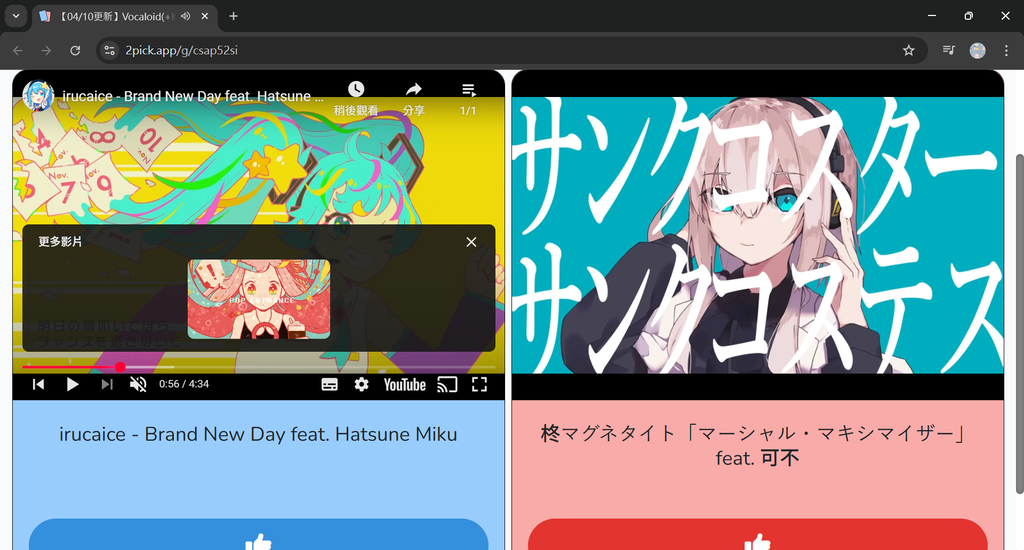Close the 更多影片 overlay panel
Viewport: 1024px width, 550px height.
tap(472, 242)
